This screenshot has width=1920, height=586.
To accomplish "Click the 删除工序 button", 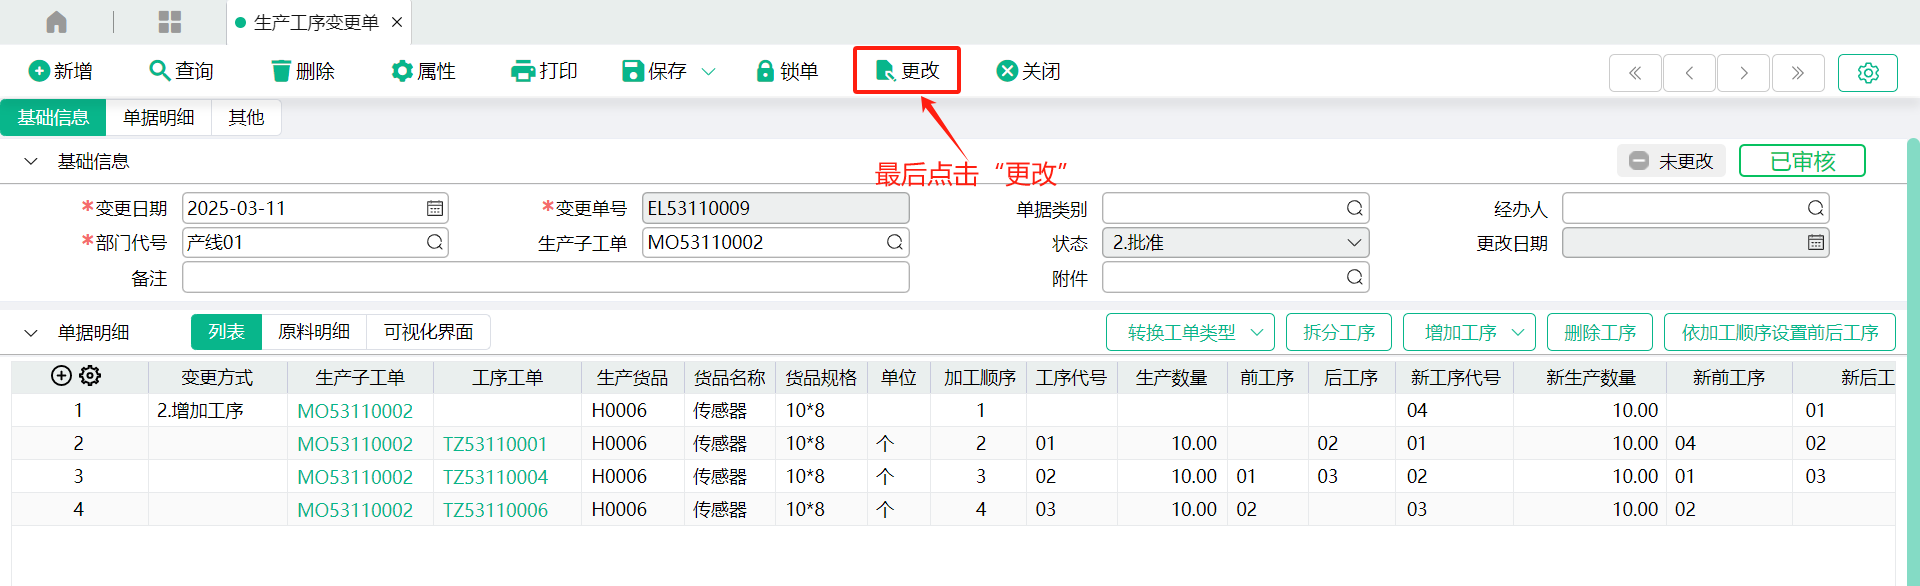I will tap(1600, 332).
